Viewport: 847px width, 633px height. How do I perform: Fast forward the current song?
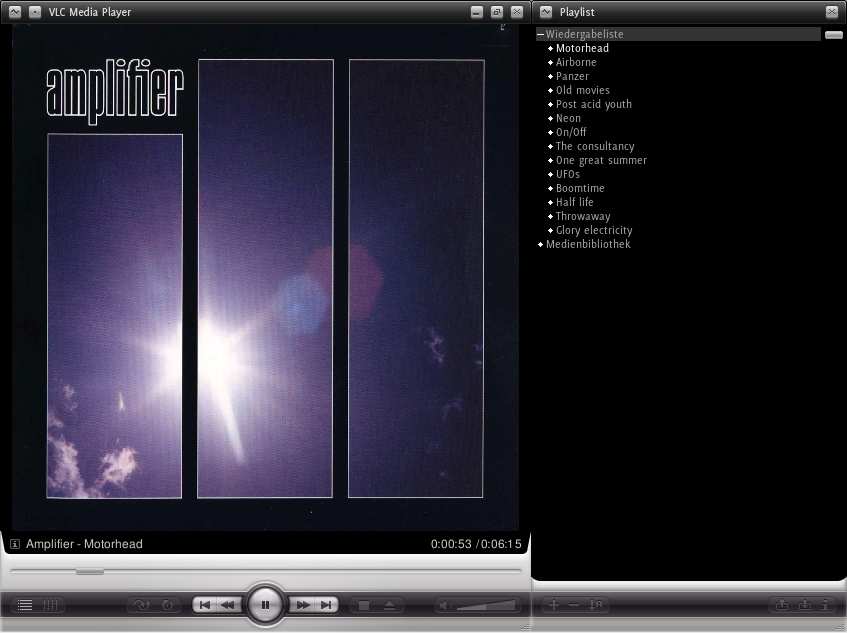302,605
